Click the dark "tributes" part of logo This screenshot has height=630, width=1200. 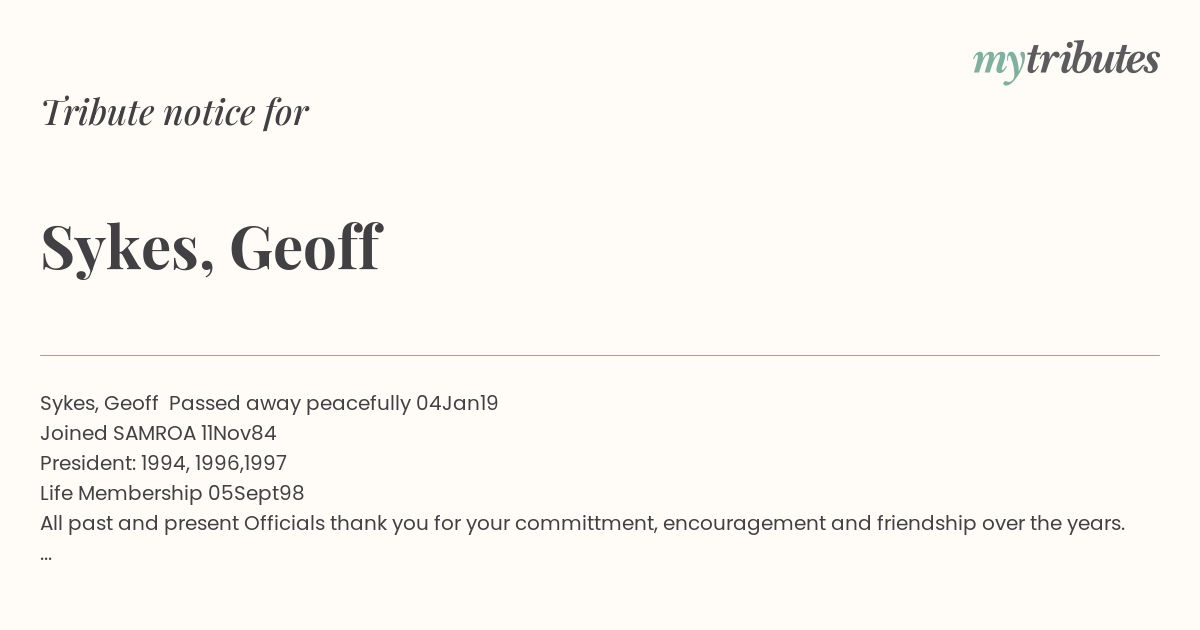tap(1092, 59)
